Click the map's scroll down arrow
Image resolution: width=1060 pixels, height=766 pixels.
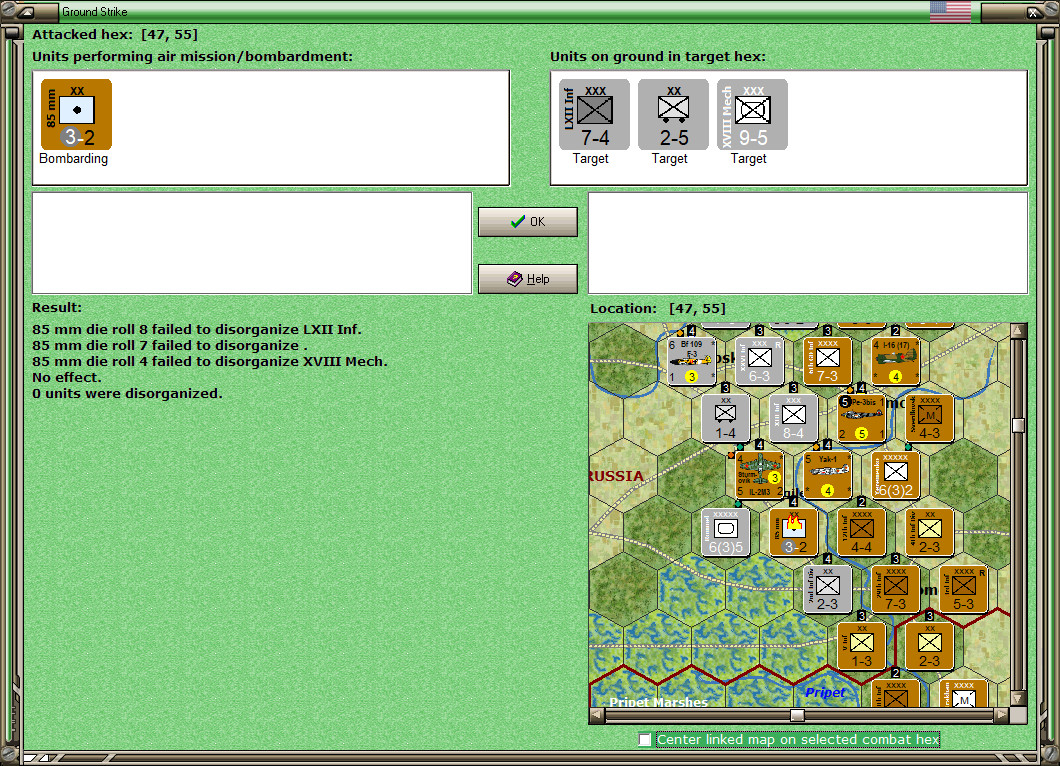click(1018, 698)
